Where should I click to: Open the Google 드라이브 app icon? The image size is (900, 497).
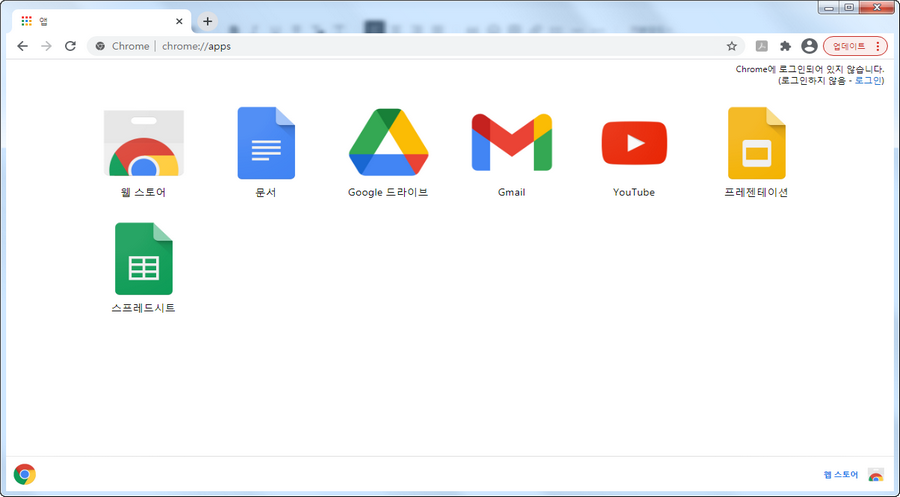pyautogui.click(x=389, y=142)
